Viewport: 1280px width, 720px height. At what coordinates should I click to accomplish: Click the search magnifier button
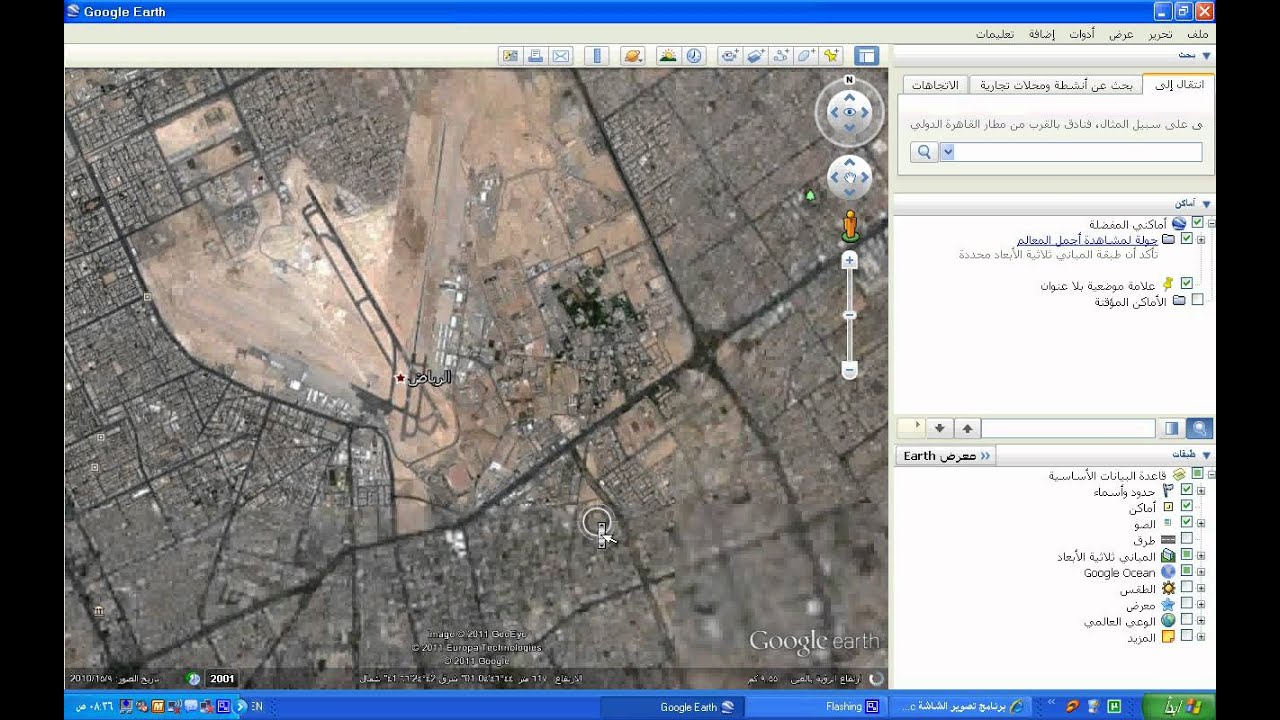[924, 152]
